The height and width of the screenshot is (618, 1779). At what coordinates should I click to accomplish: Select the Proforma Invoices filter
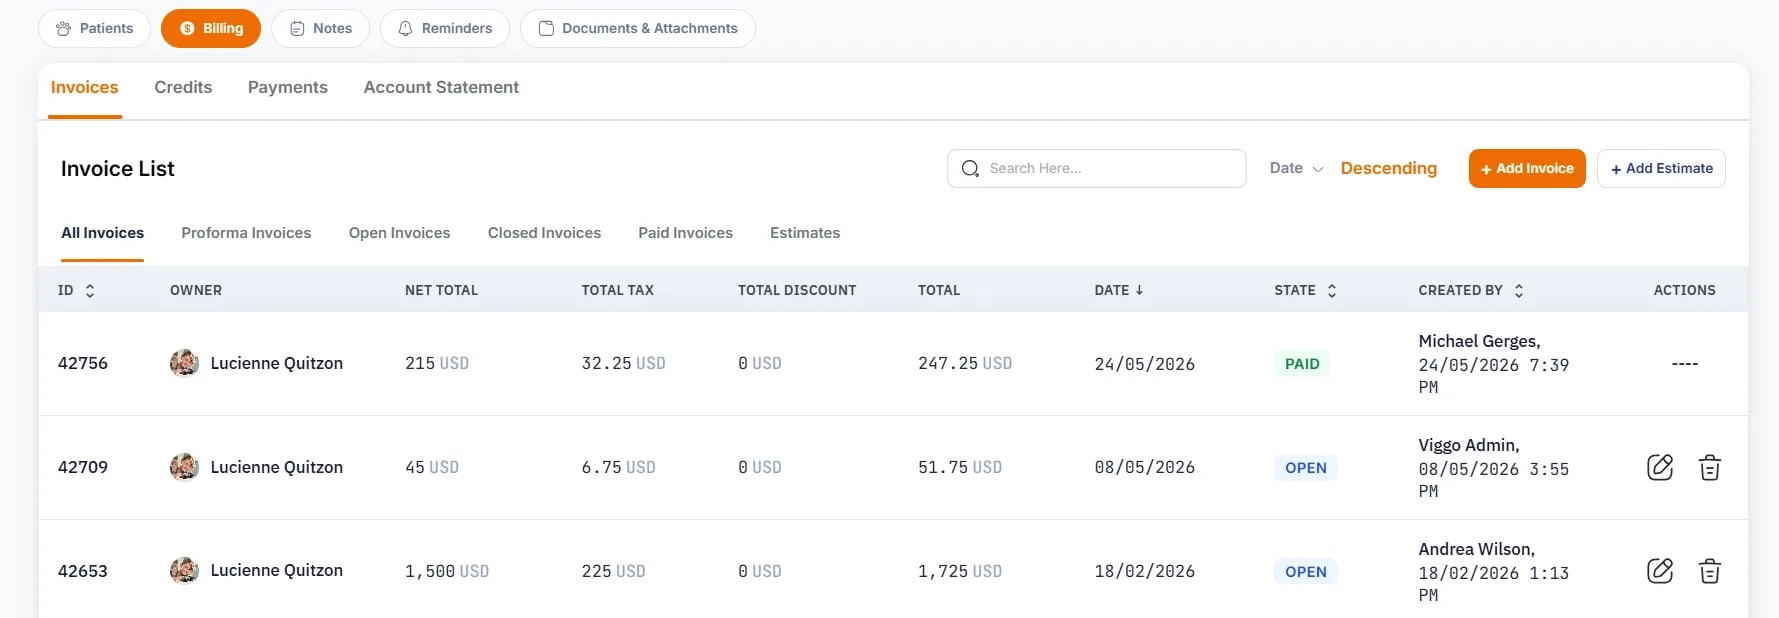point(246,233)
